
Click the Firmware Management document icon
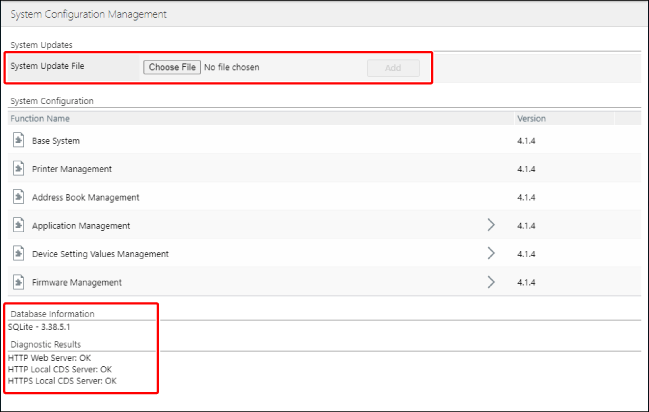[x=19, y=282]
